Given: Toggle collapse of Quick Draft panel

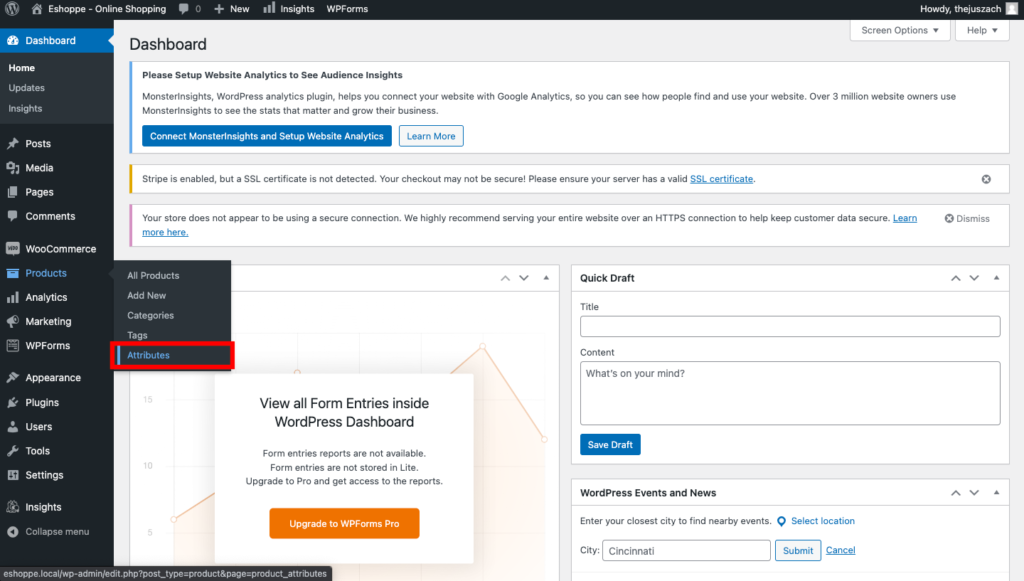Looking at the screenshot, I should [x=997, y=278].
